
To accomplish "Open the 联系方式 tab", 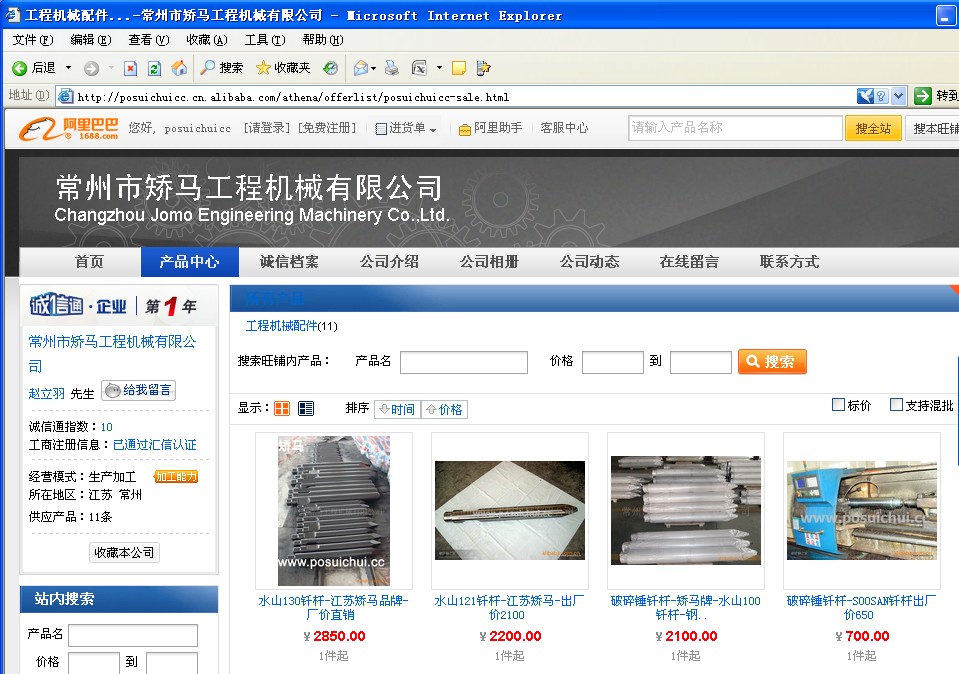I will (x=790, y=262).
